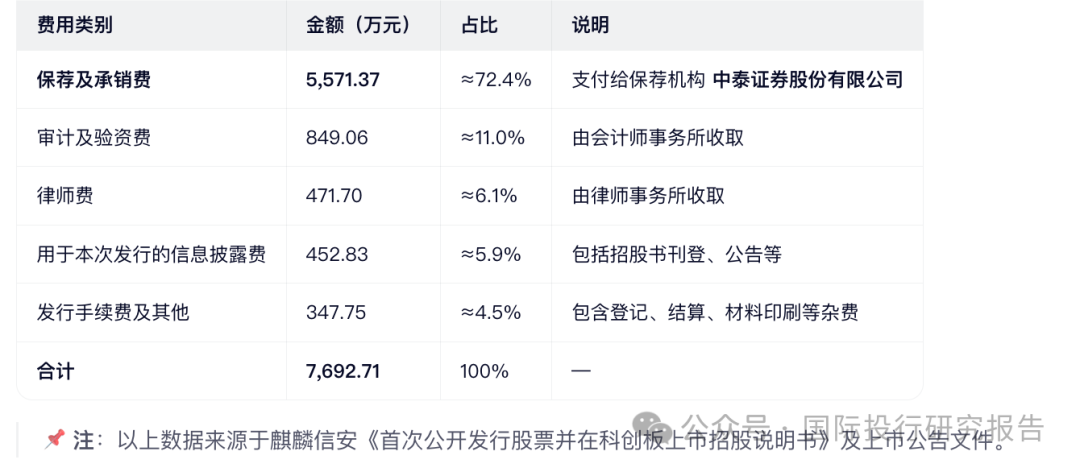This screenshot has height=472, width=1080.
Task: Click the 849.06 amount cell
Action: click(x=336, y=138)
